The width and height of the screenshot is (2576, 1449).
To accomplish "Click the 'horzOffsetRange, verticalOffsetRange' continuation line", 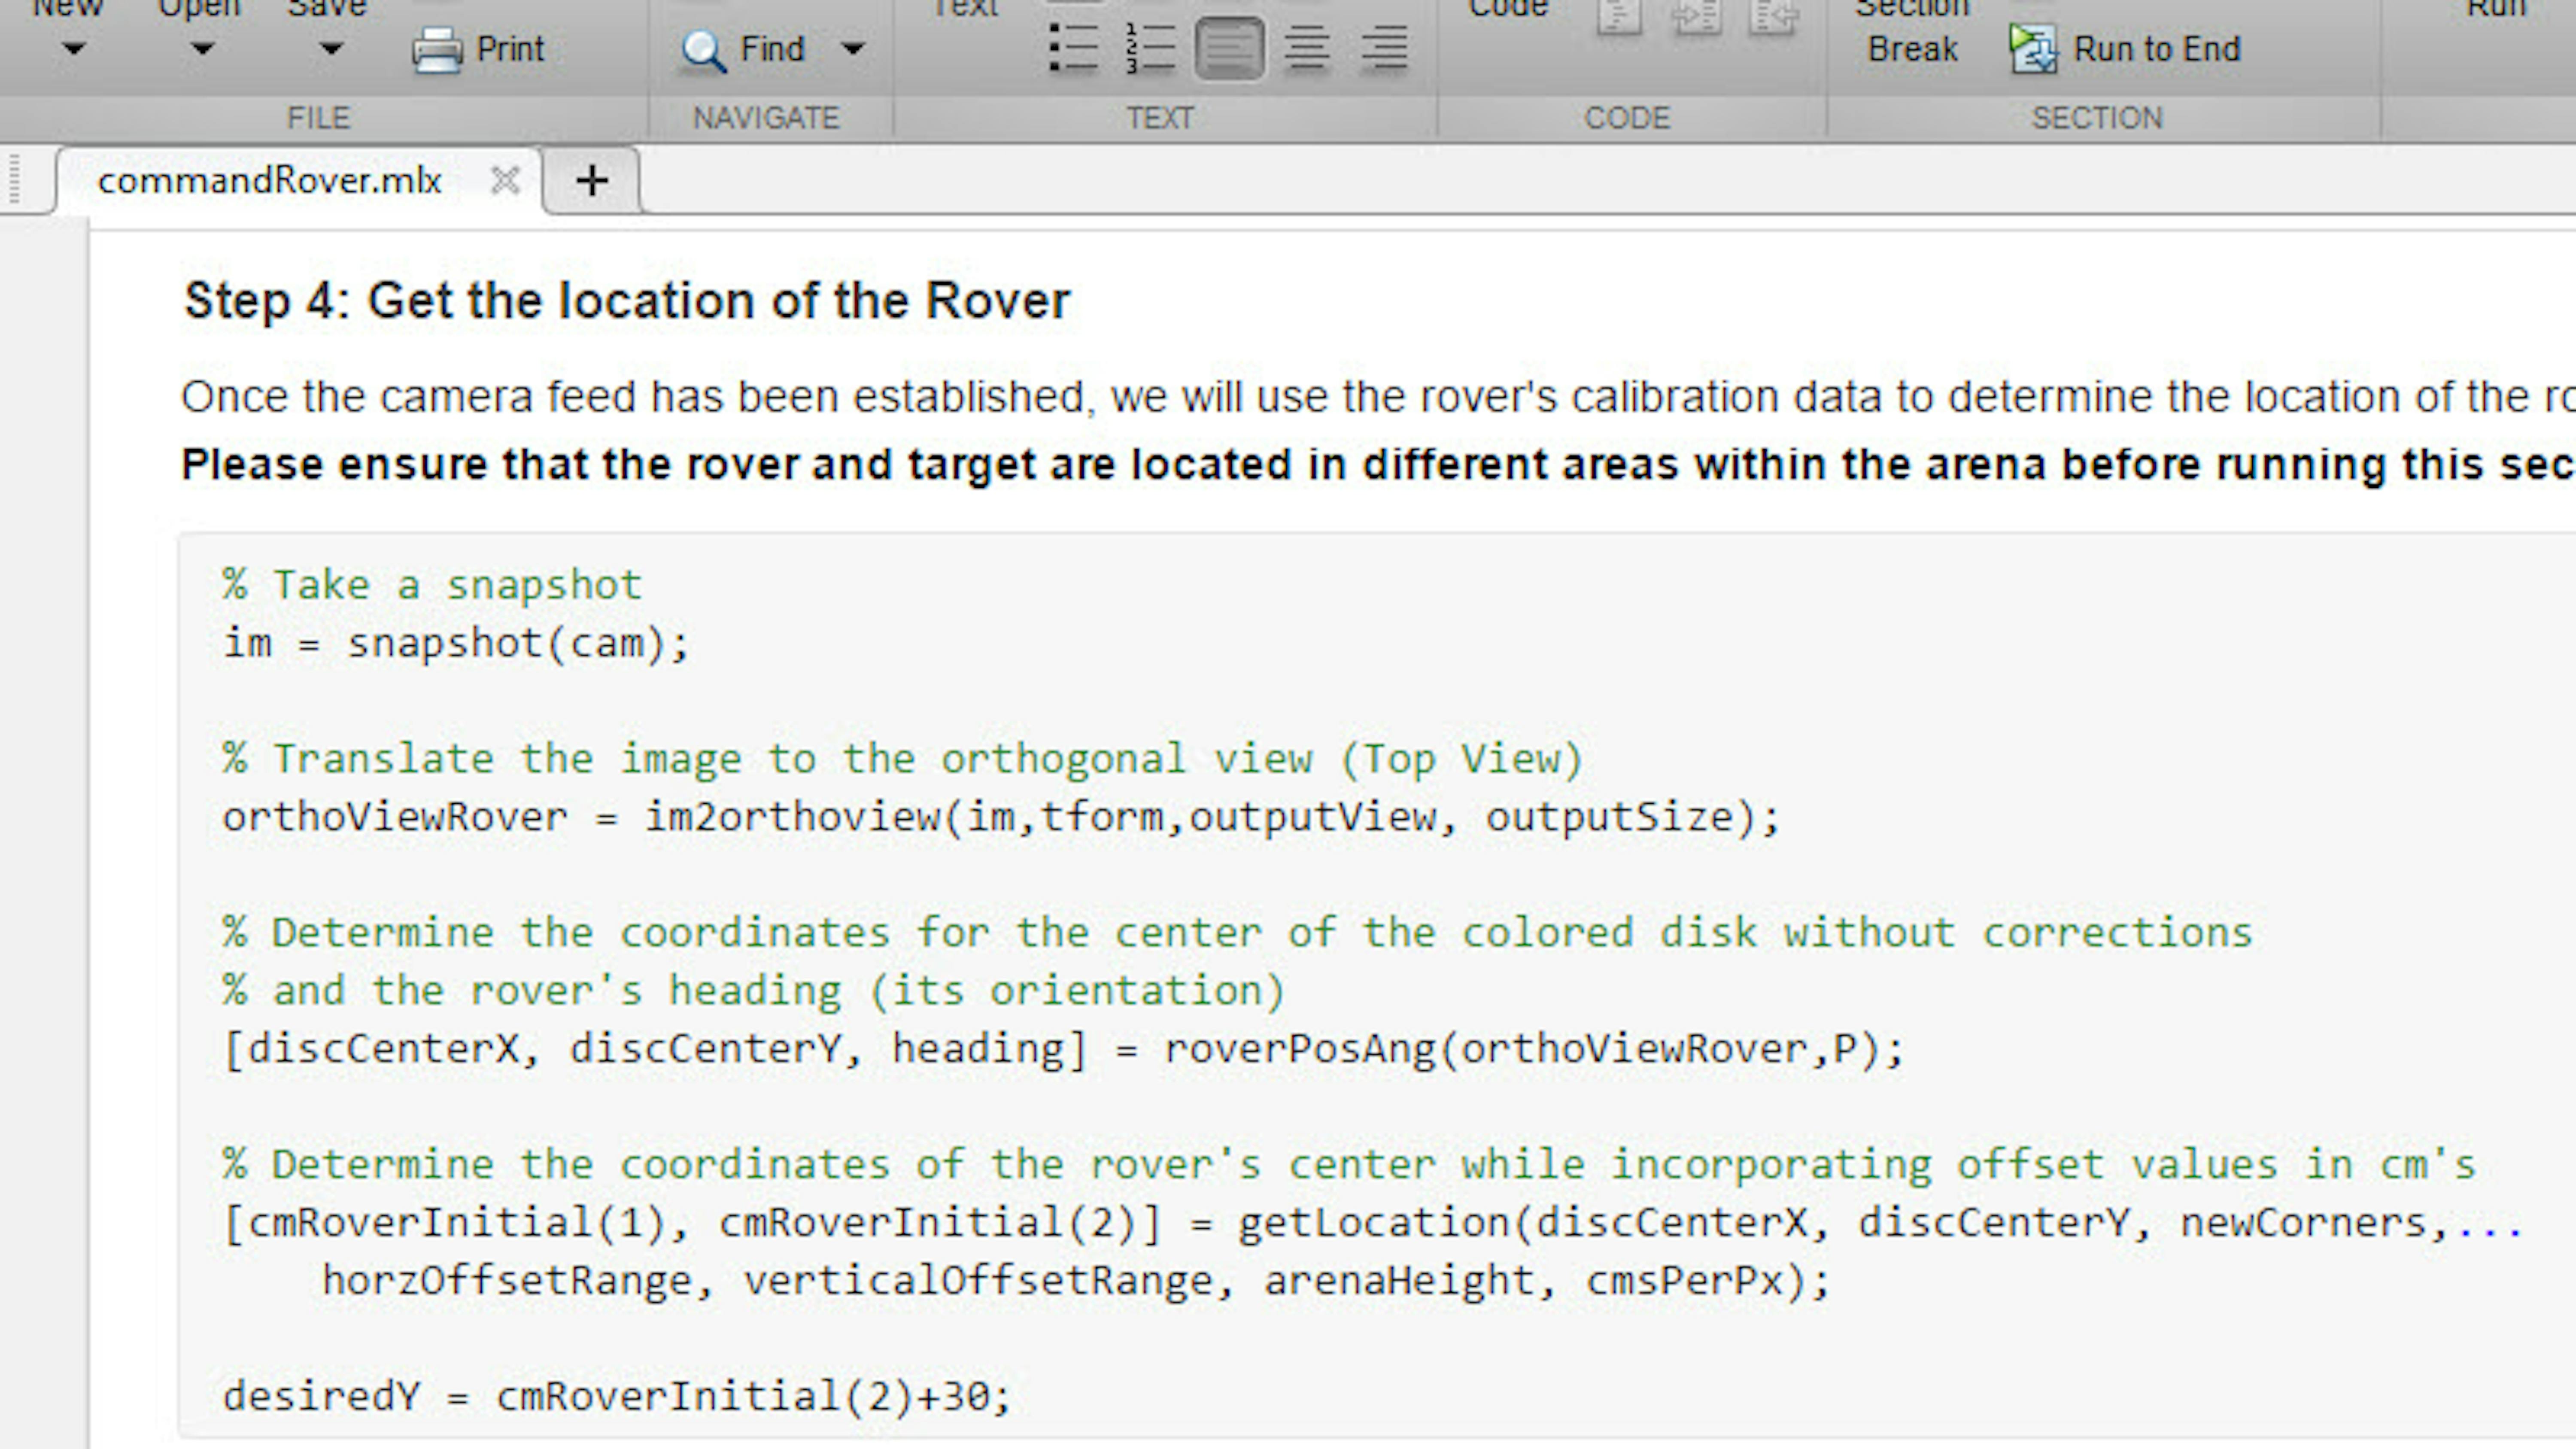I will [1076, 1281].
